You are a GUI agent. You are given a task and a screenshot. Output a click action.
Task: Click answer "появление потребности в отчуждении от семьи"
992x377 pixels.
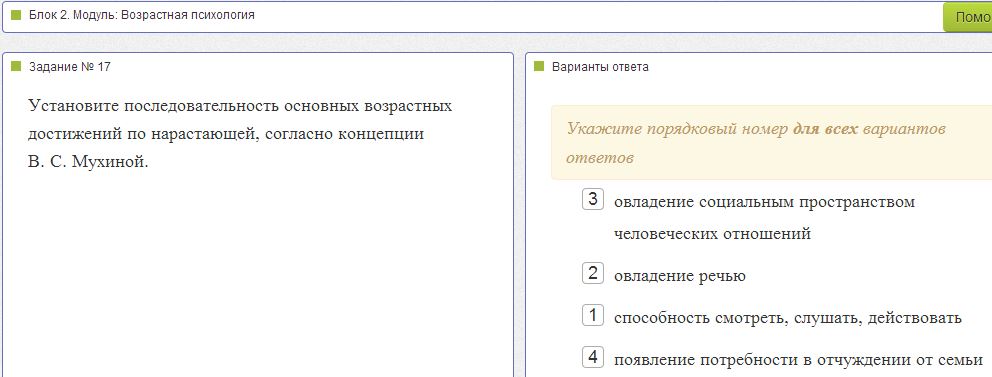click(798, 360)
